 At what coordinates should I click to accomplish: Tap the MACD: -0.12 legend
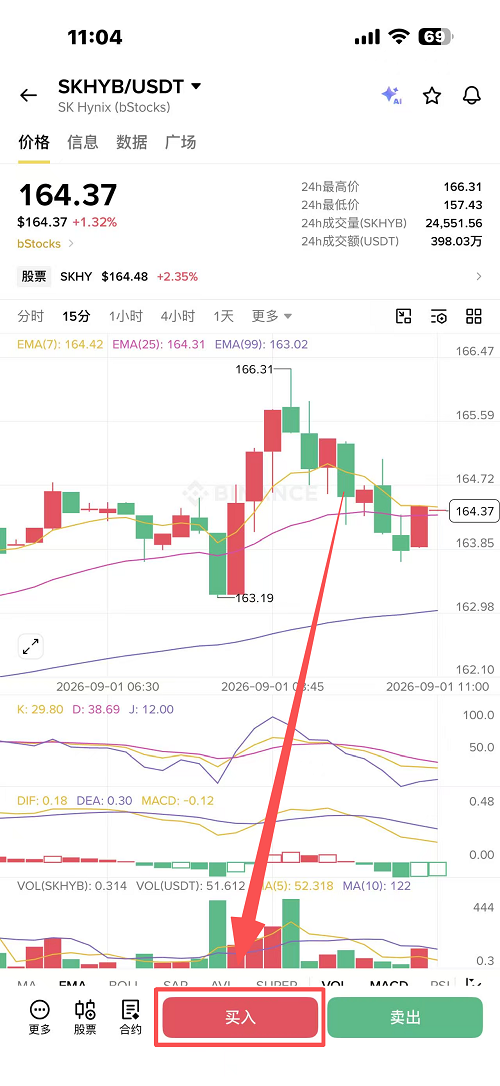177,801
